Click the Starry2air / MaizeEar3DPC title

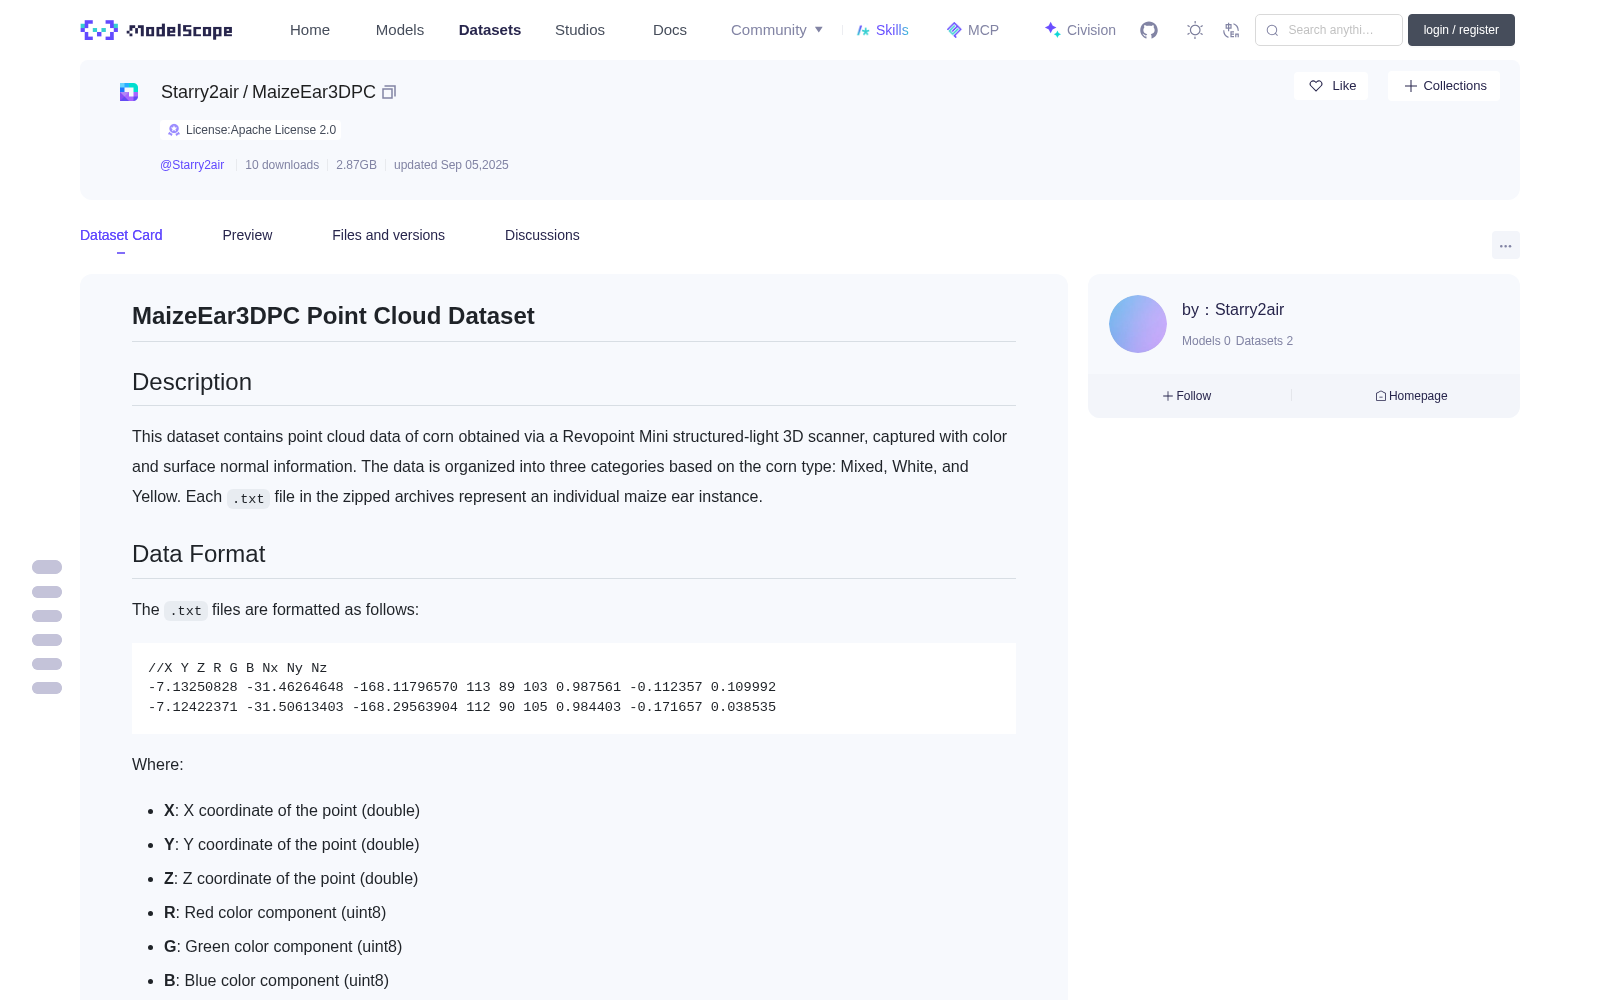point(268,92)
